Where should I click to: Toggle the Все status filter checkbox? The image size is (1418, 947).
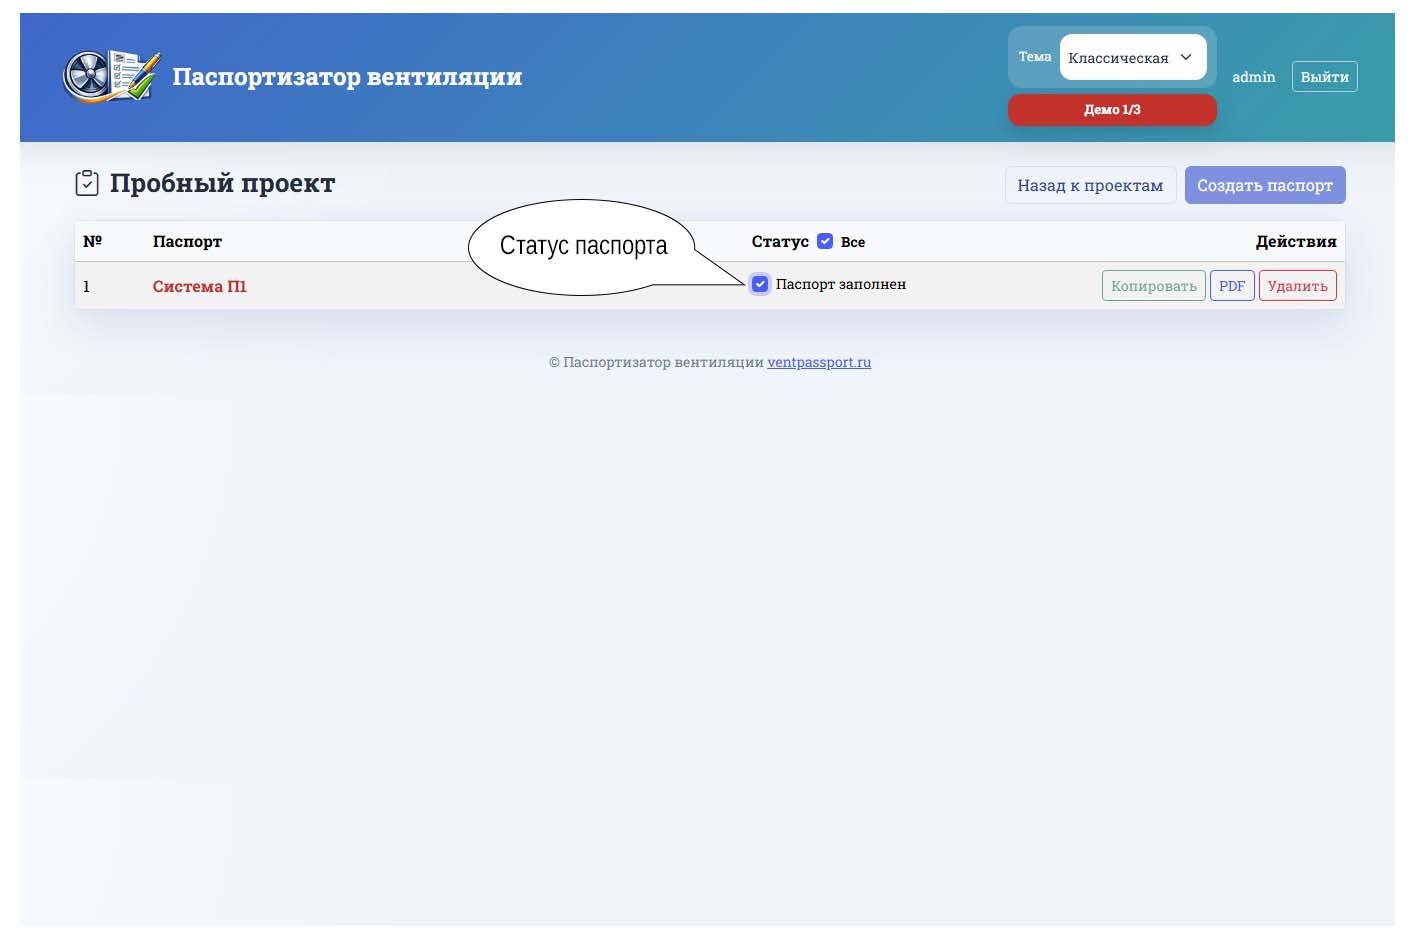click(825, 241)
